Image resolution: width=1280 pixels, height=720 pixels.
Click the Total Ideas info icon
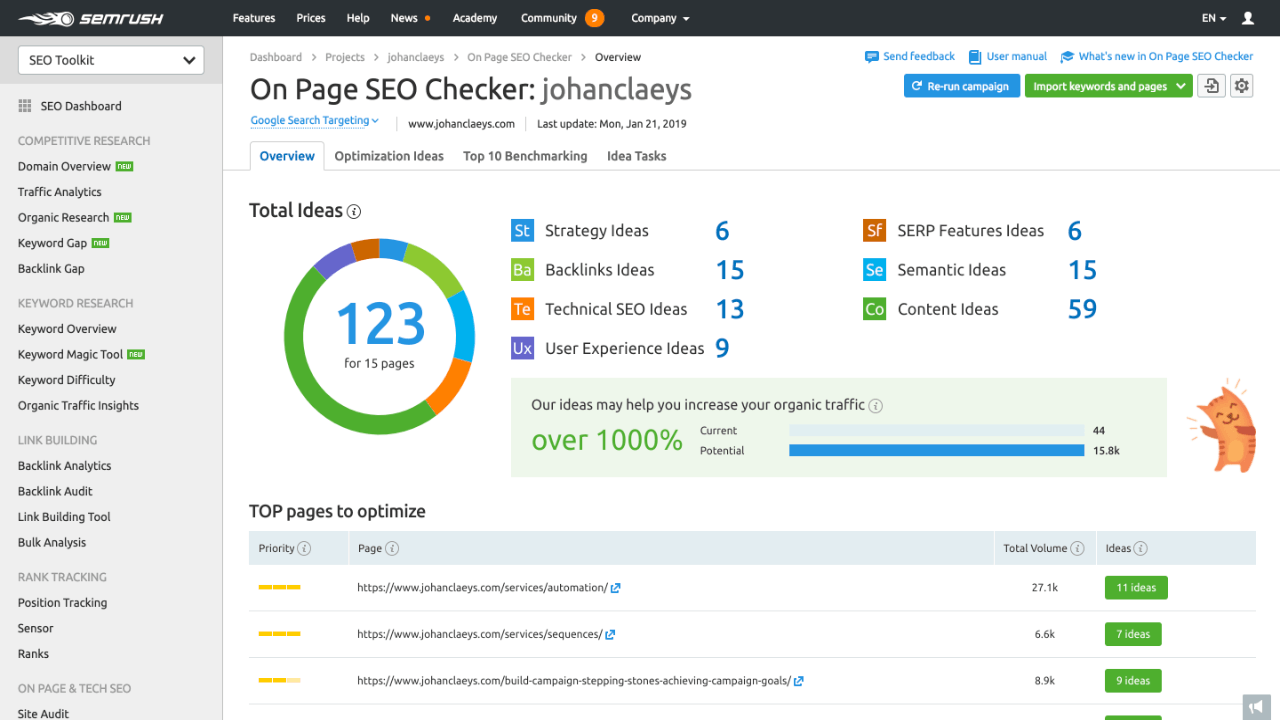pyautogui.click(x=353, y=211)
